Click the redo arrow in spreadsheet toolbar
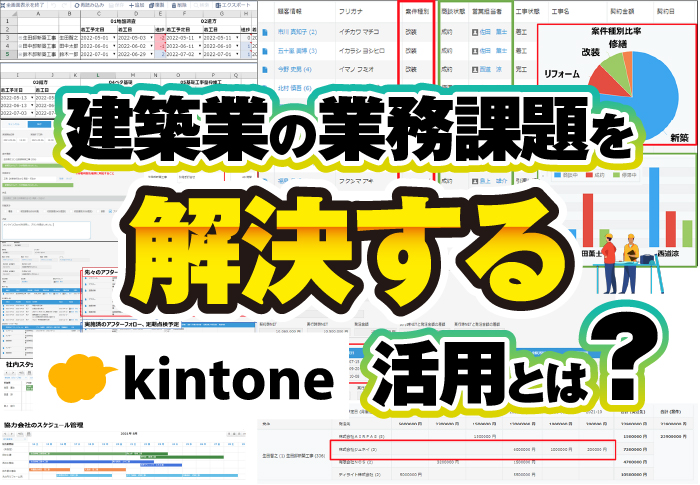The image size is (700, 485). tap(66, 5)
